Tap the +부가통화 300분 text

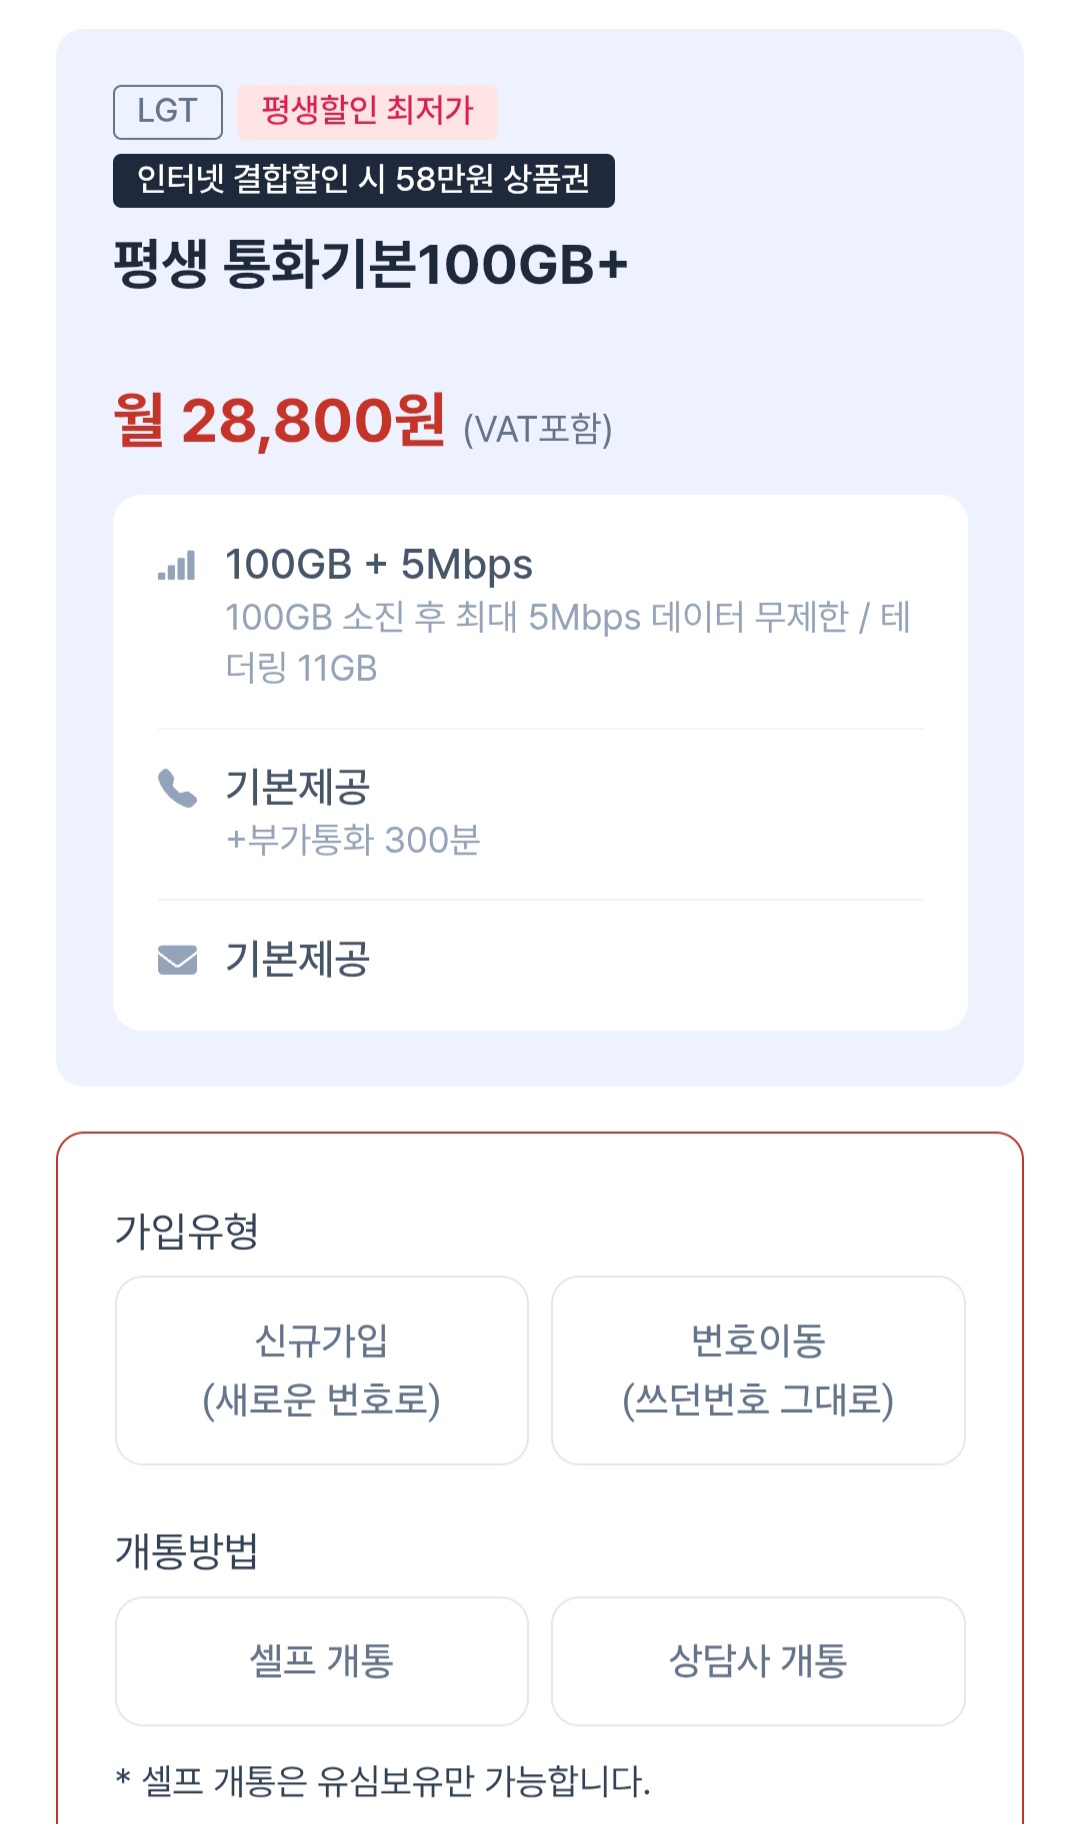click(x=352, y=840)
